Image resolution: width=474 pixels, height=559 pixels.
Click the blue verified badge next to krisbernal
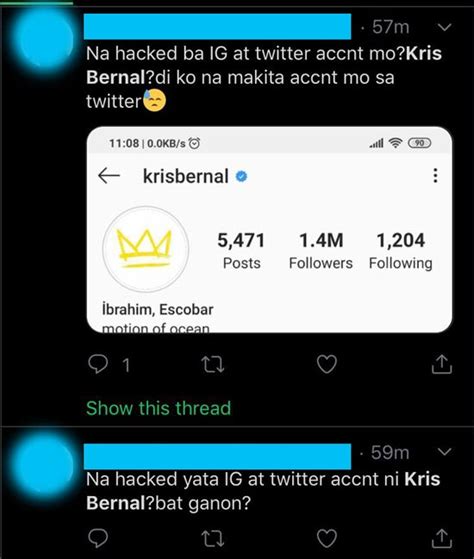pyautogui.click(x=242, y=176)
